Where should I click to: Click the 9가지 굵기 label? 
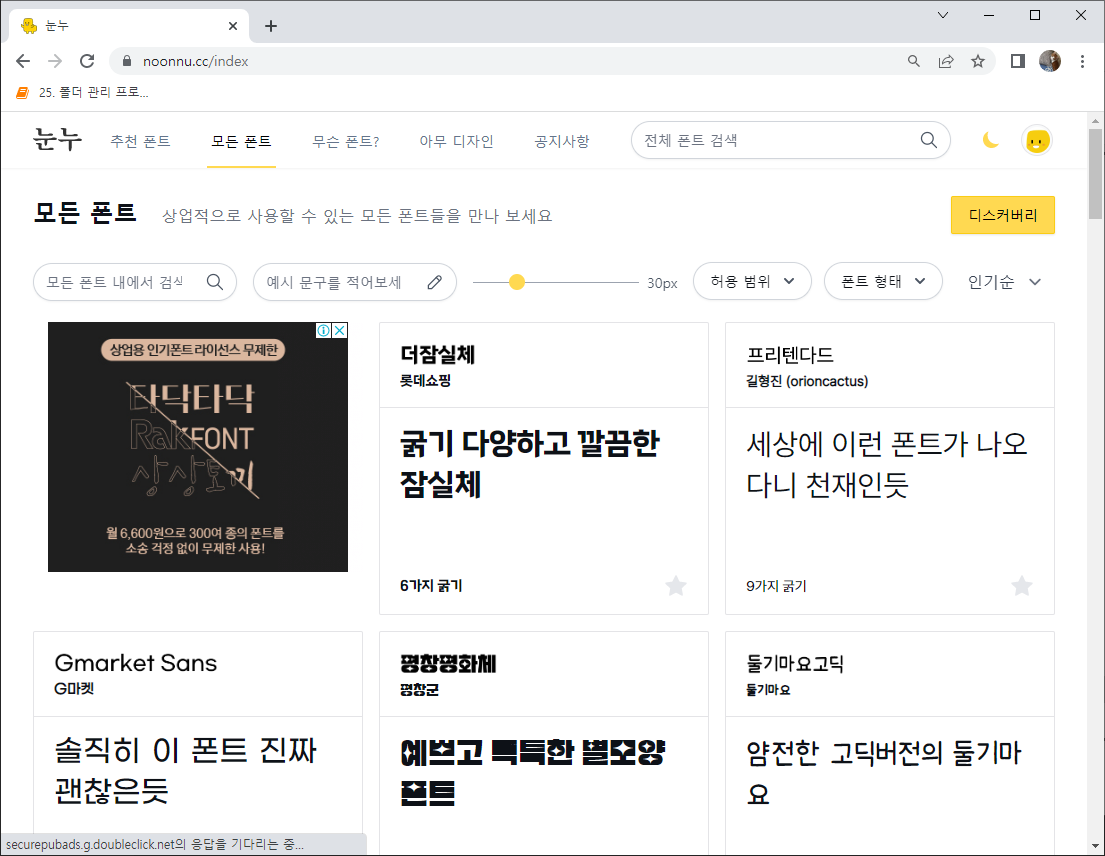(776, 585)
